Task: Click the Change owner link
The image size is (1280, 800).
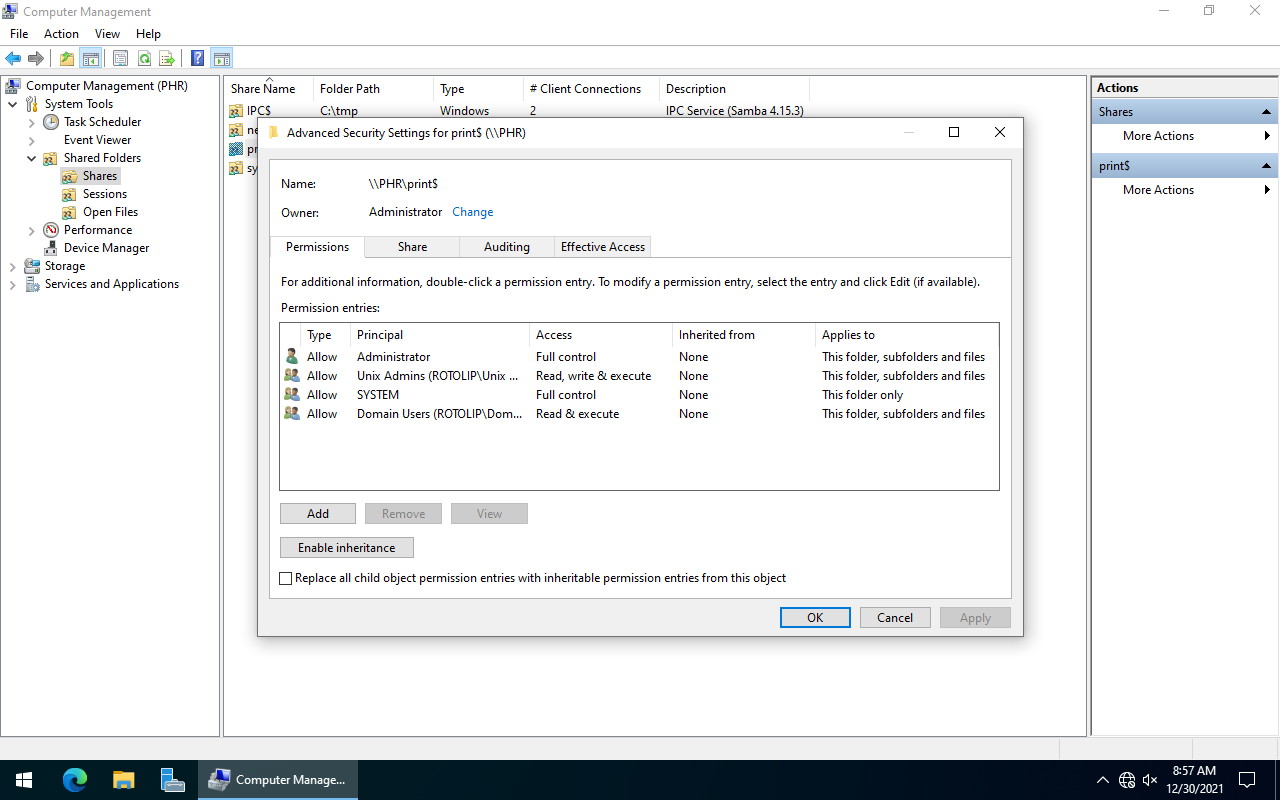Action: pyautogui.click(x=472, y=212)
